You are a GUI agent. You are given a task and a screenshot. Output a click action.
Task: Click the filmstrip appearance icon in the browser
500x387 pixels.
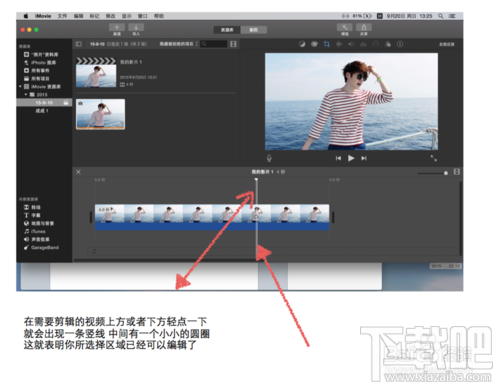click(233, 44)
